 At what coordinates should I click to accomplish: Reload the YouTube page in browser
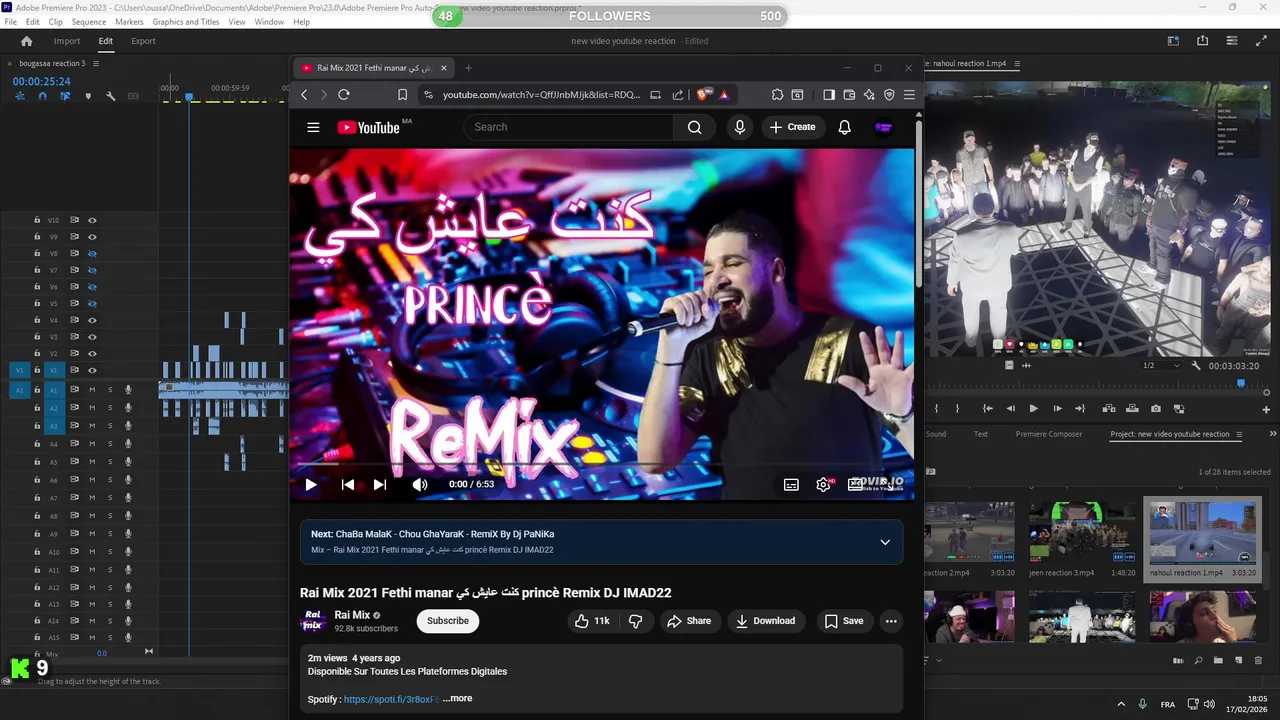tap(344, 95)
